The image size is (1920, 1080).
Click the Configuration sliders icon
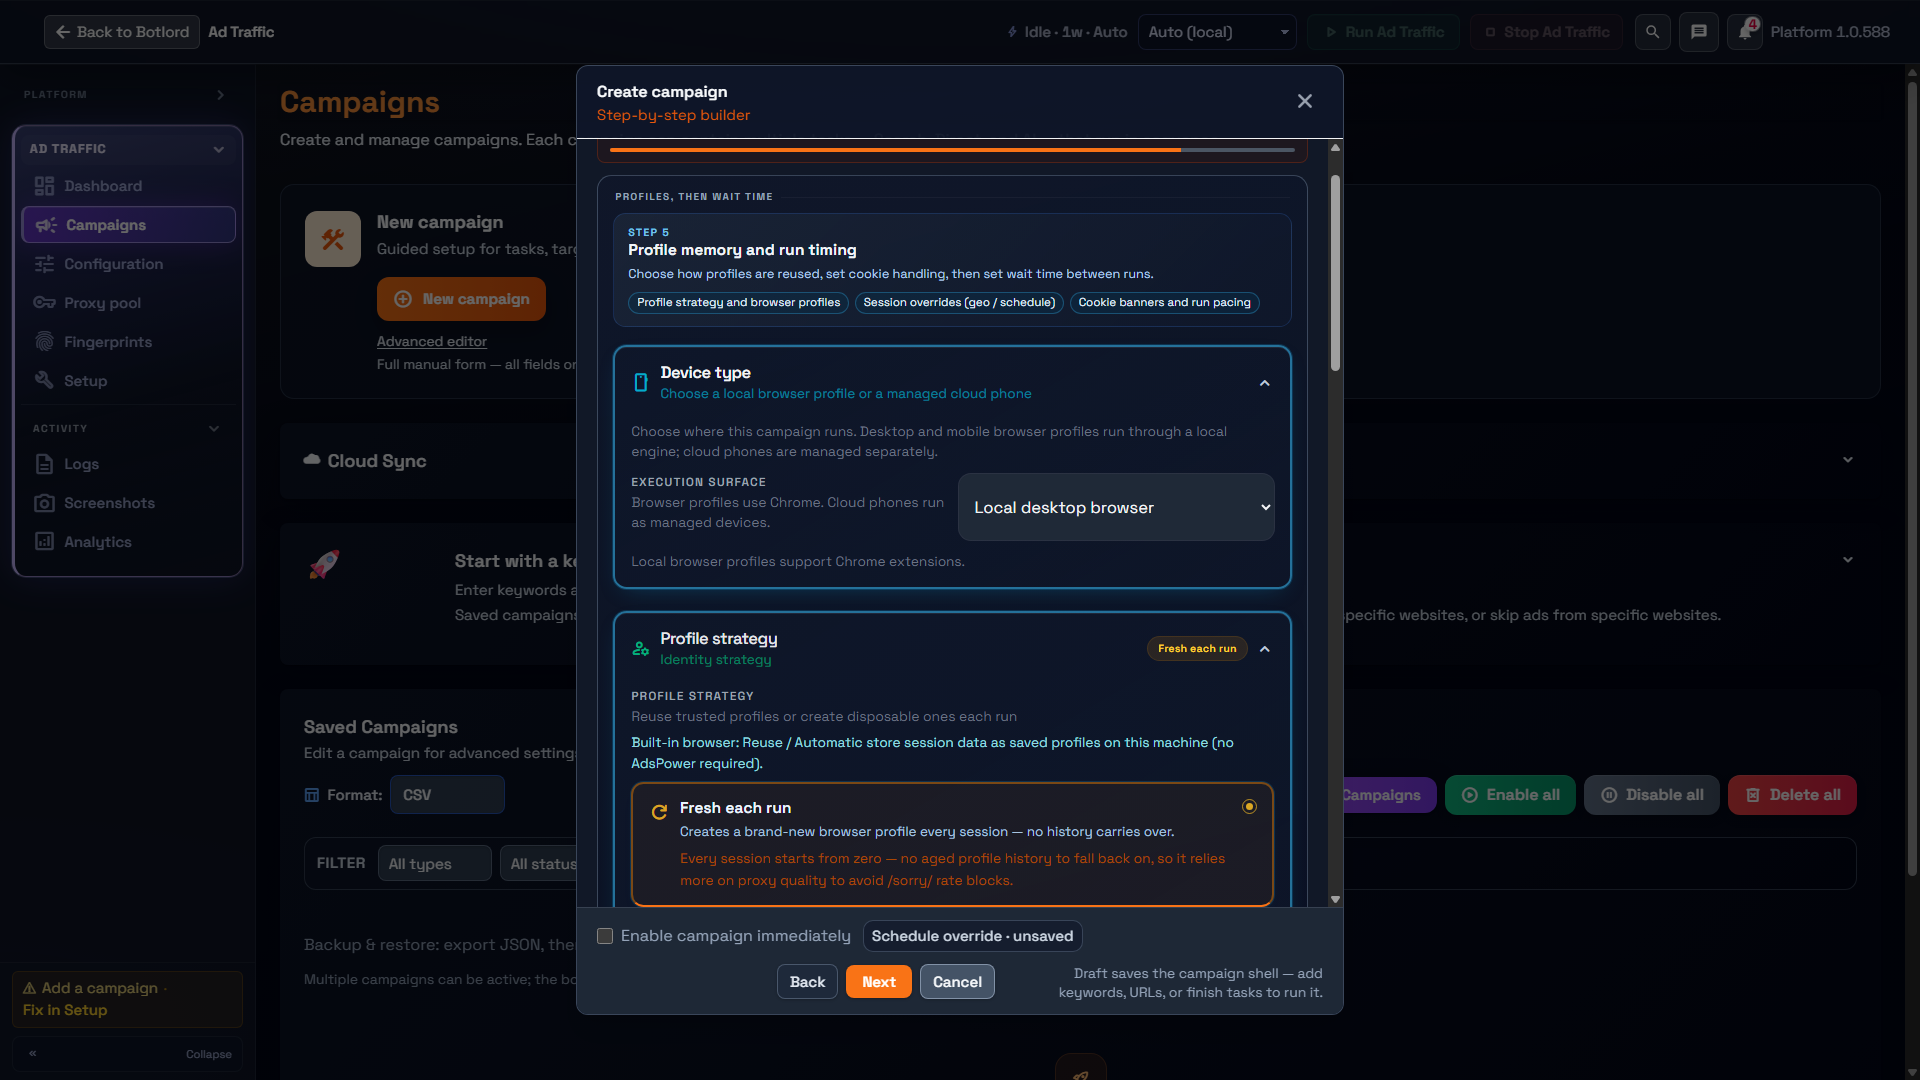point(44,264)
